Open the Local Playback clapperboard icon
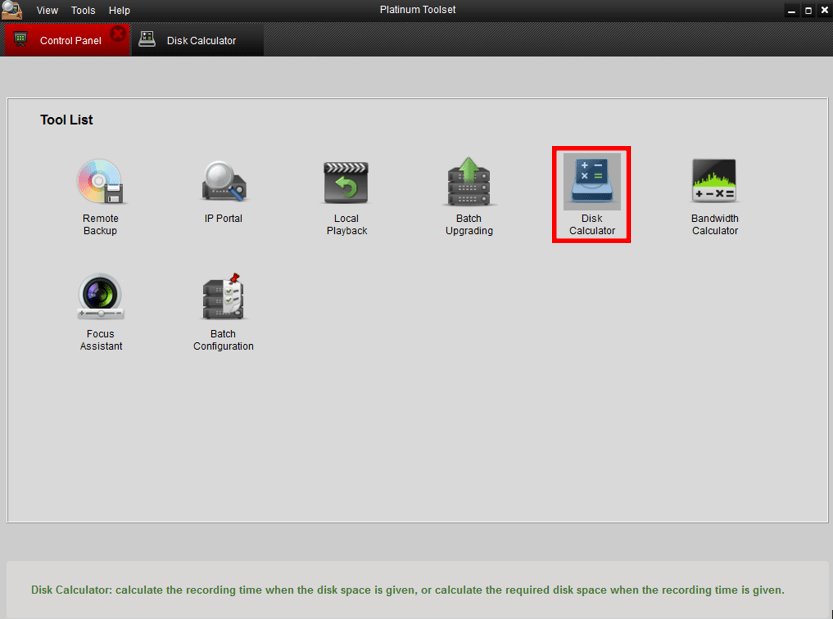Viewport: 833px width, 619px height. tap(346, 182)
